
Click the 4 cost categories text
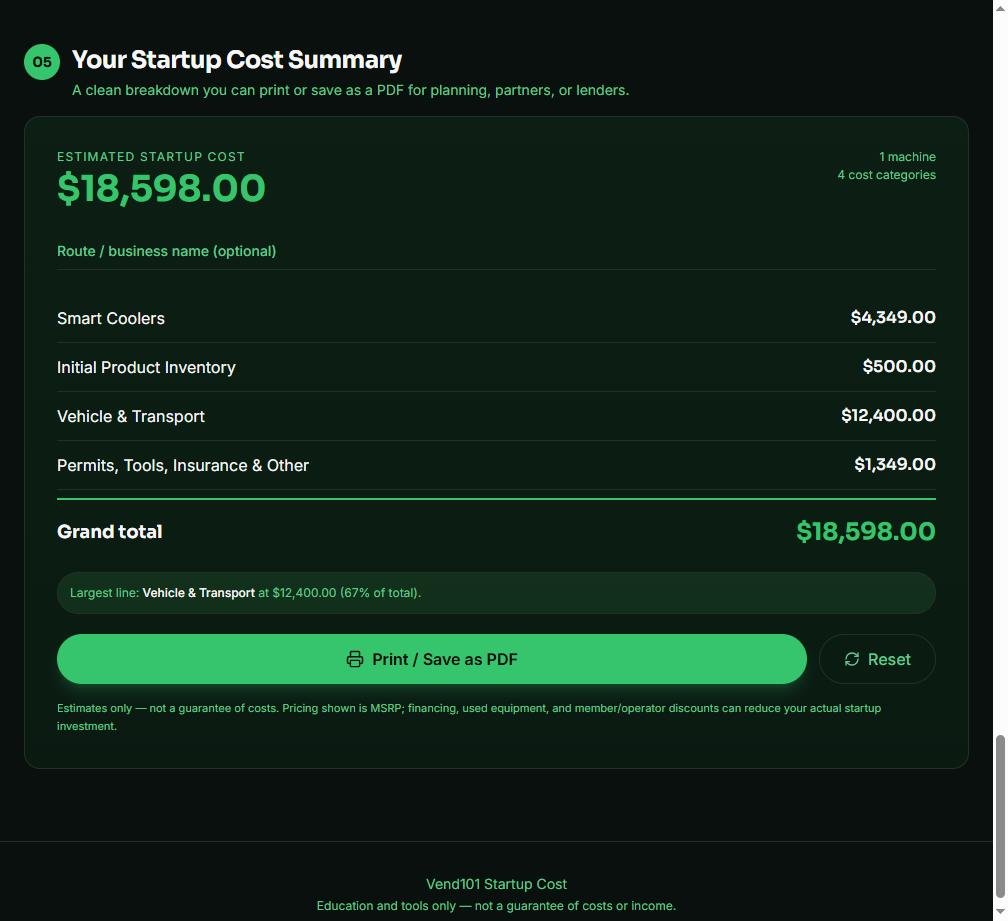(x=886, y=175)
